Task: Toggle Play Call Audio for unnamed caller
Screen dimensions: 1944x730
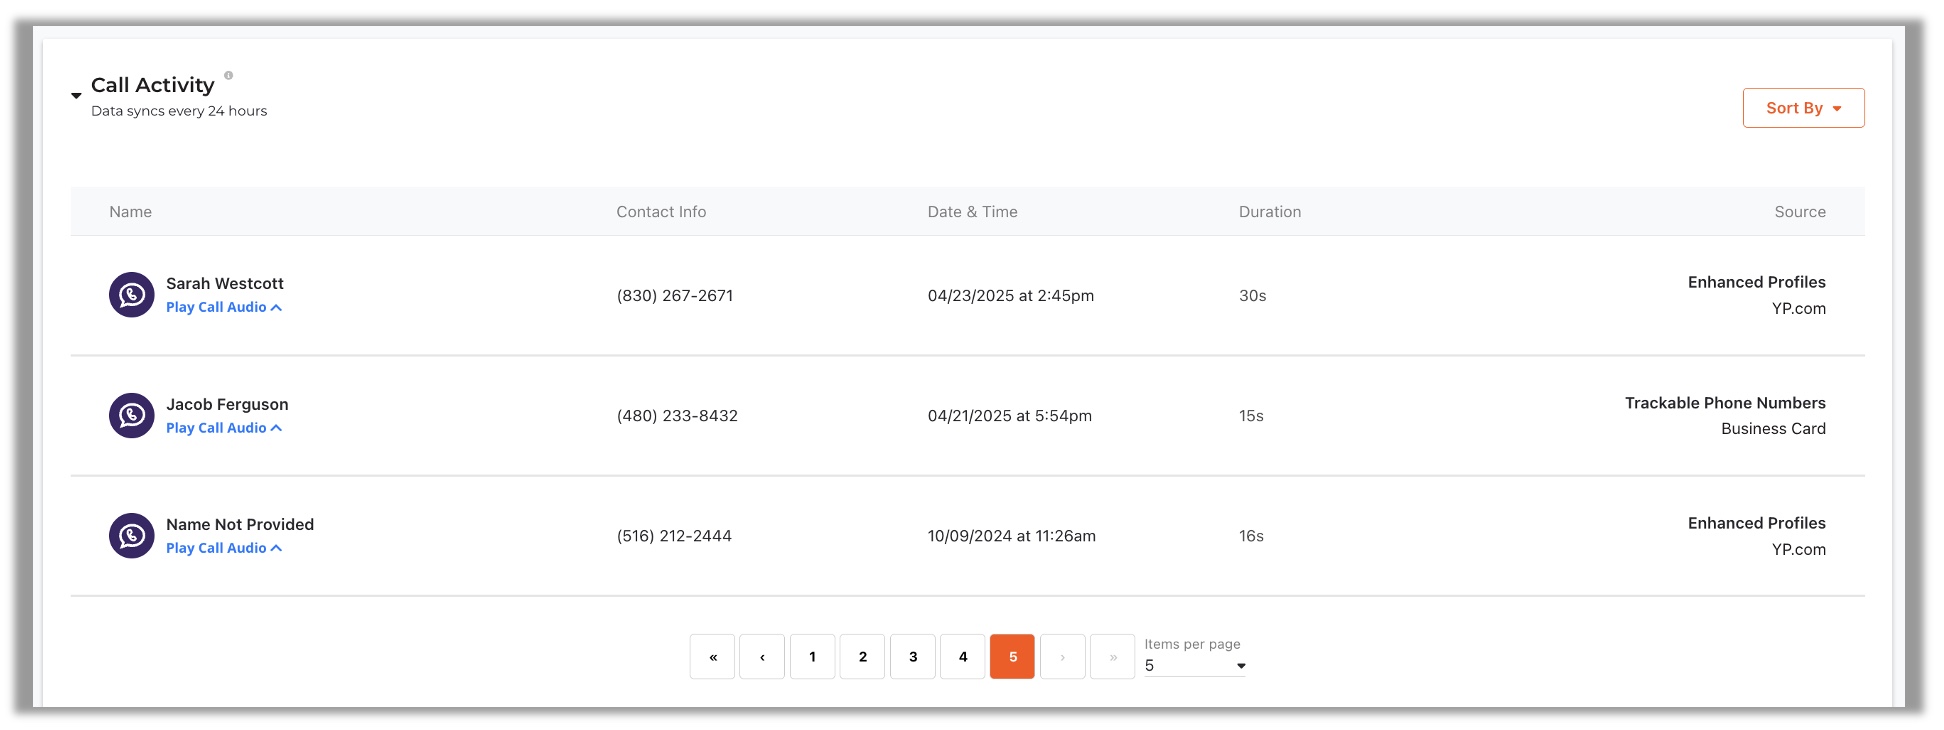Action: [223, 548]
